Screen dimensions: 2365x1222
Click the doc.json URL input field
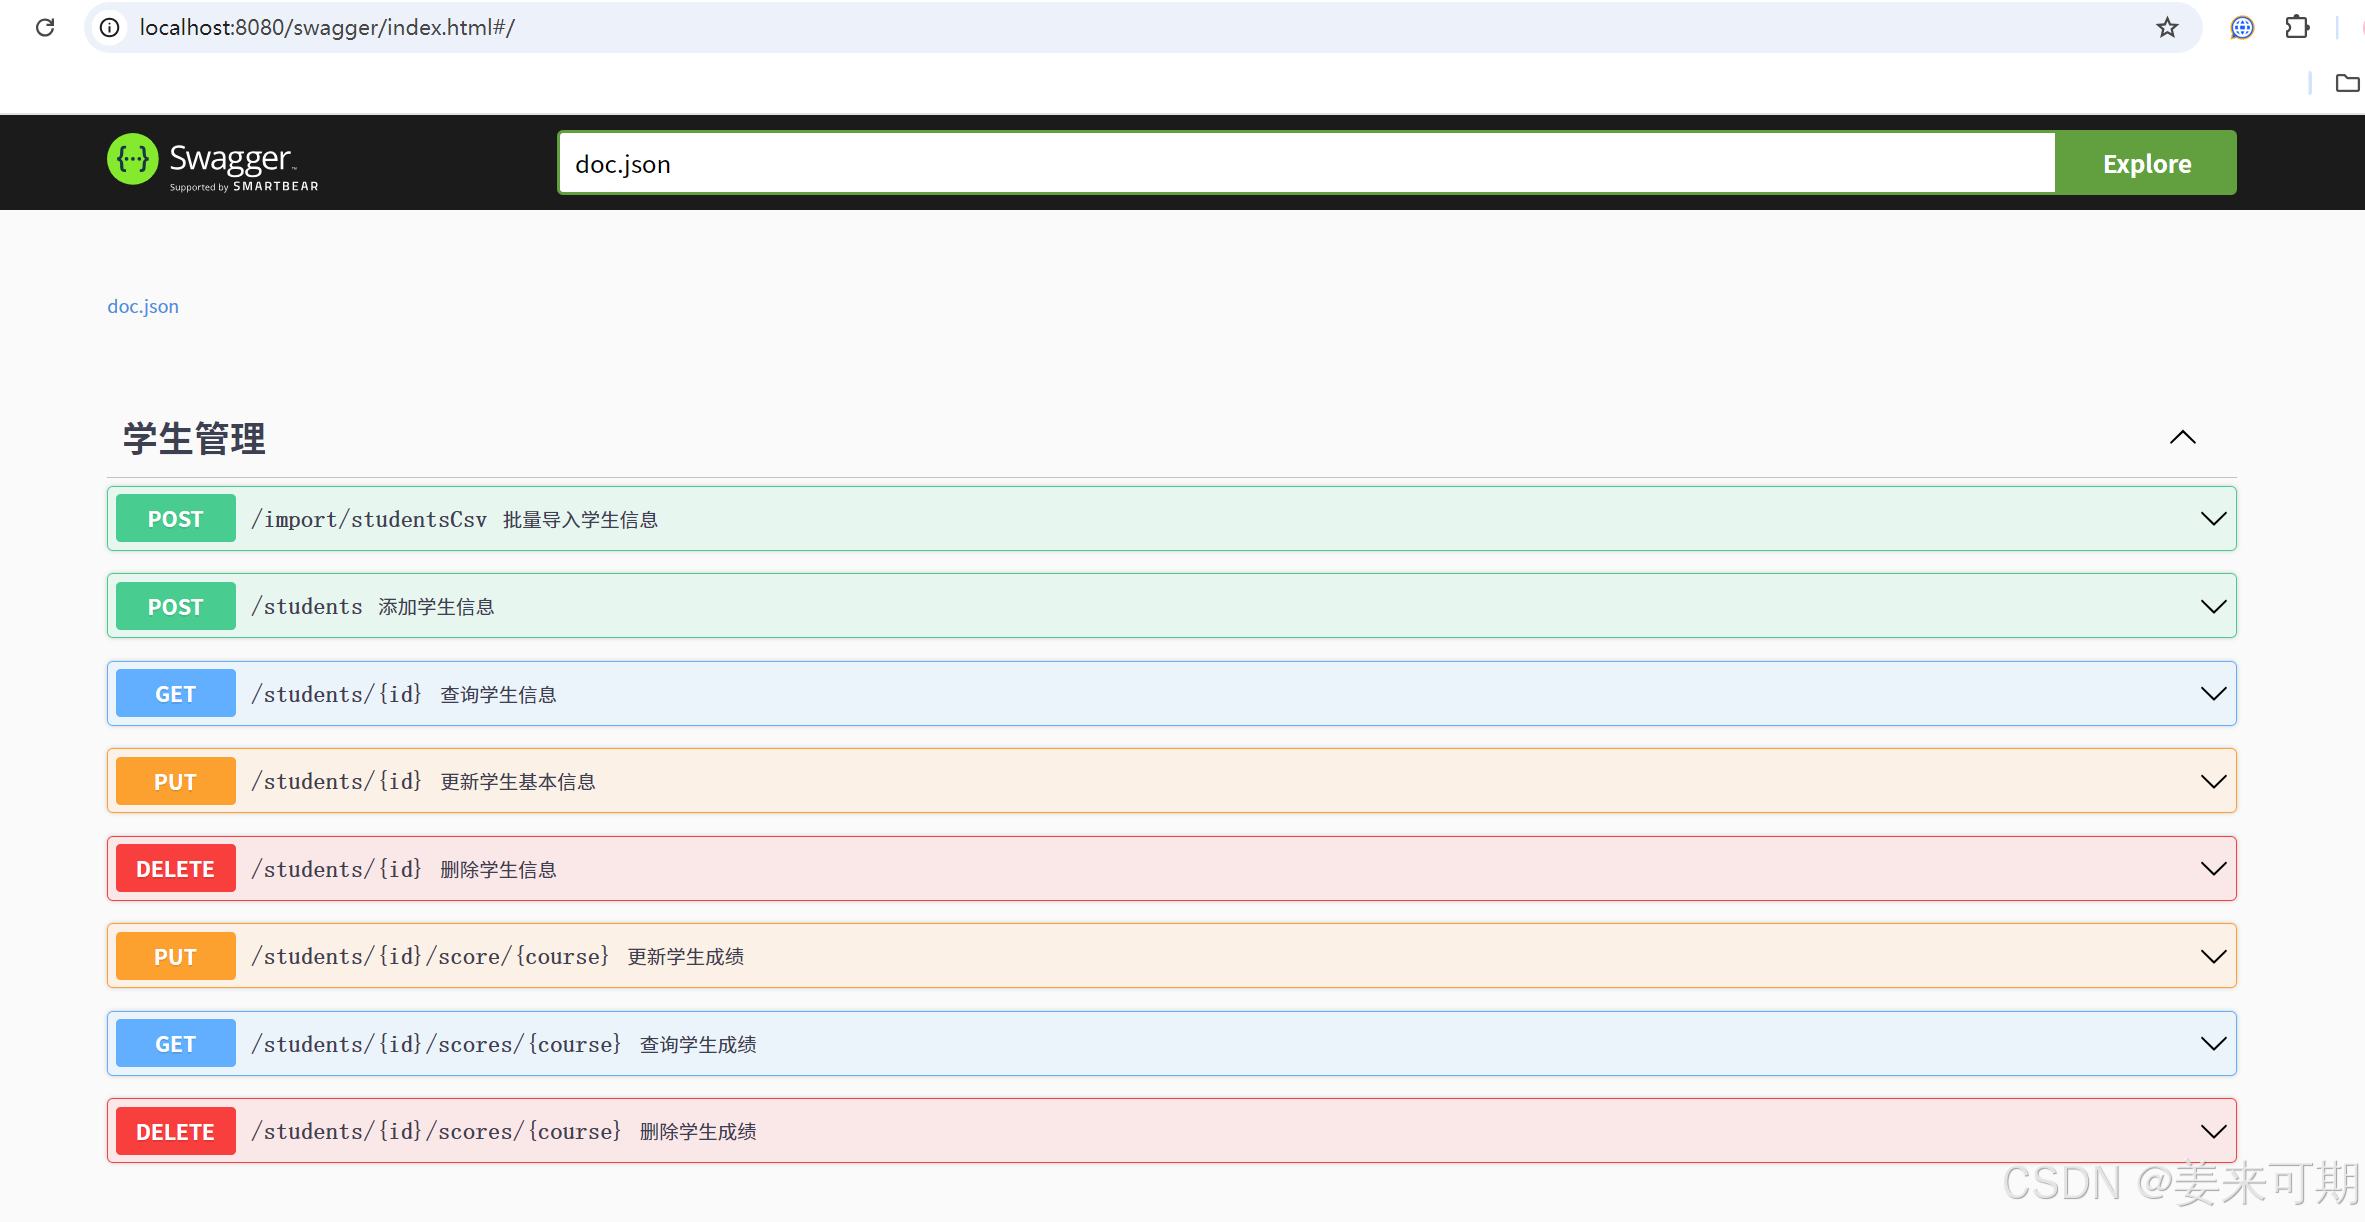point(1300,163)
